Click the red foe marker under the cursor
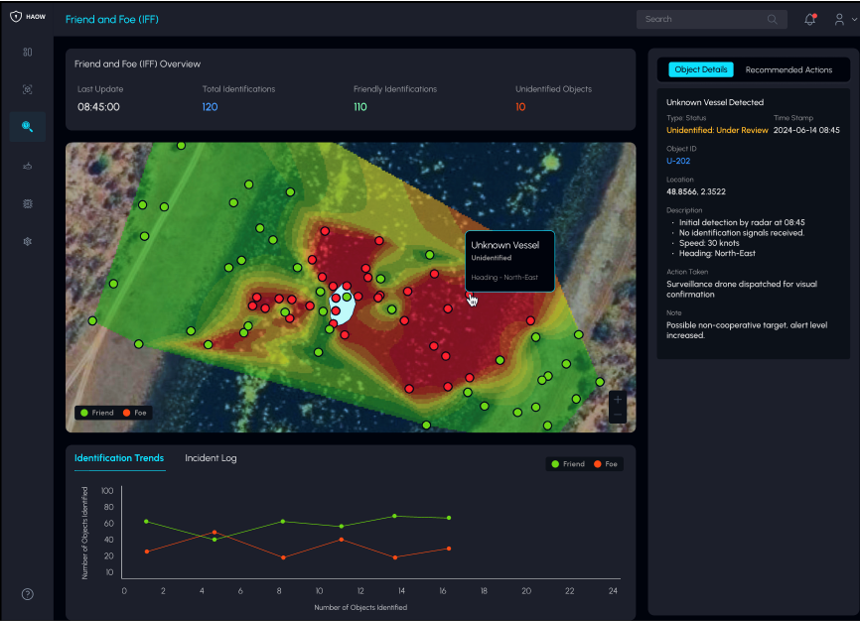Image resolution: width=860 pixels, height=621 pixels. pyautogui.click(x=469, y=295)
